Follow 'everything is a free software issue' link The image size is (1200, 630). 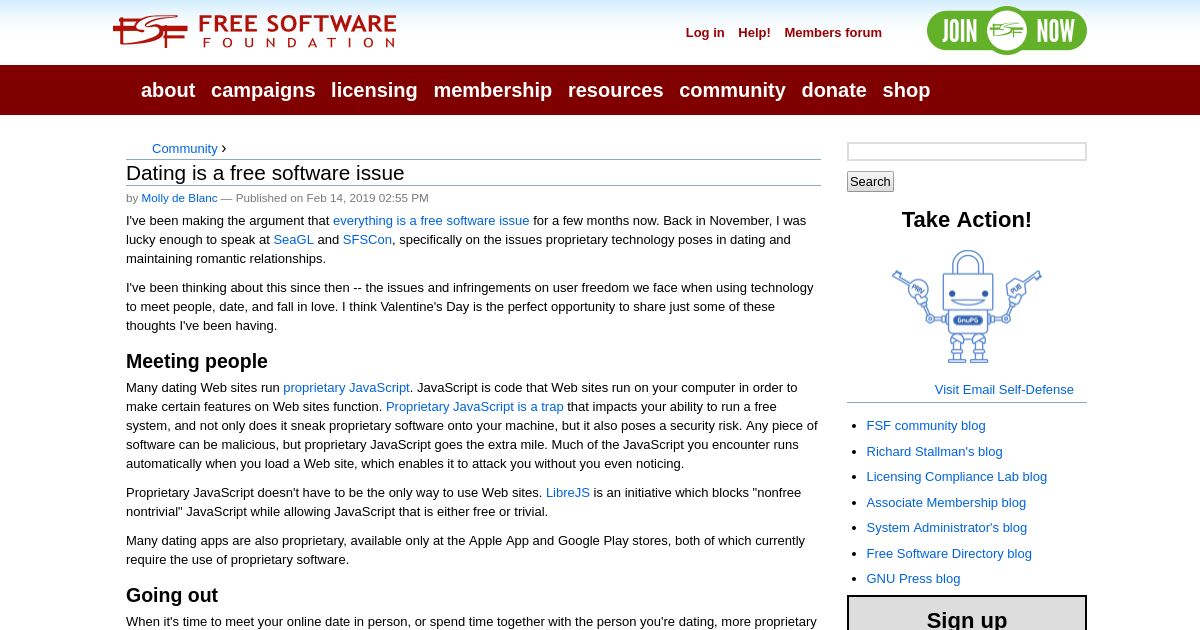[431, 221]
